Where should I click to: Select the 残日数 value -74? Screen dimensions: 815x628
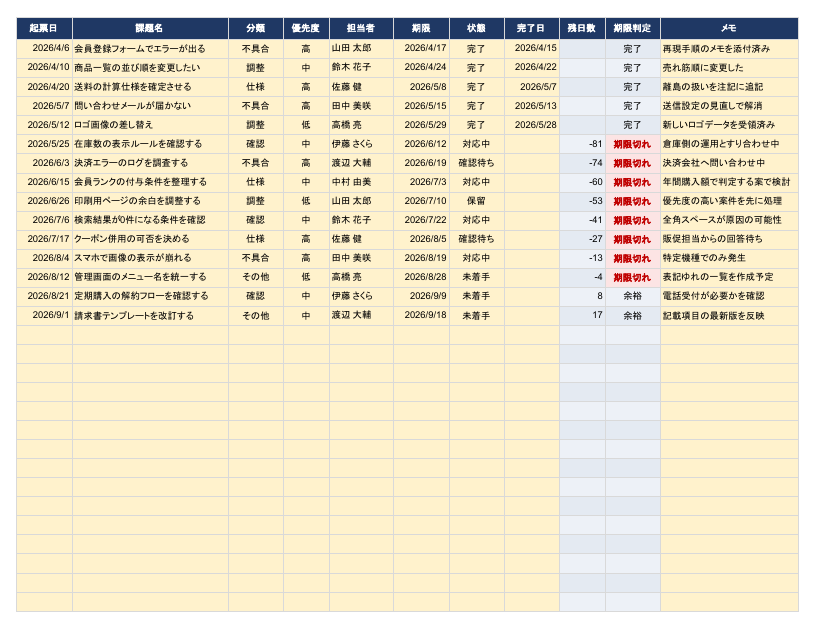pyautogui.click(x=582, y=163)
